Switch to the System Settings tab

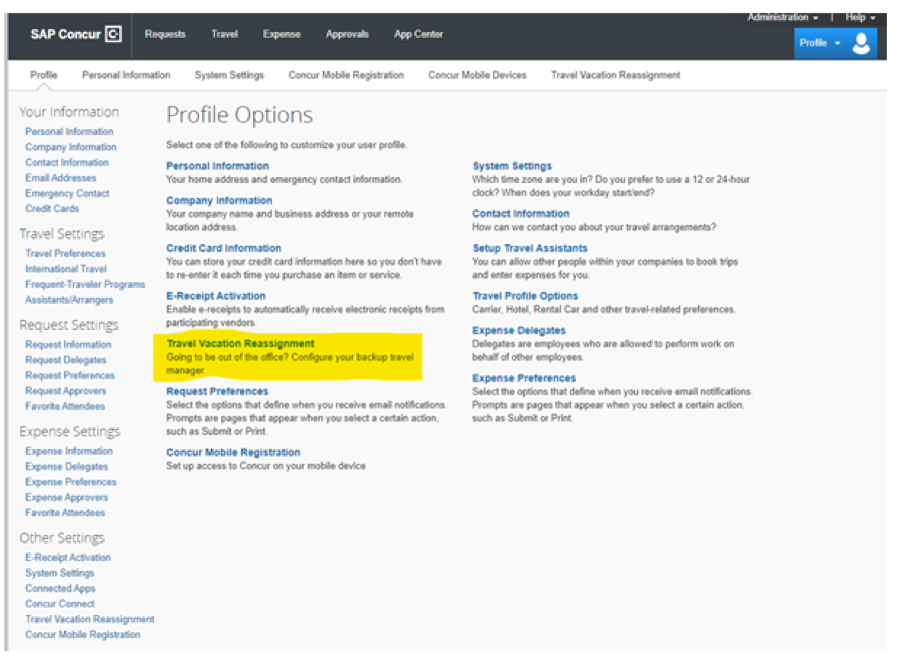click(229, 75)
